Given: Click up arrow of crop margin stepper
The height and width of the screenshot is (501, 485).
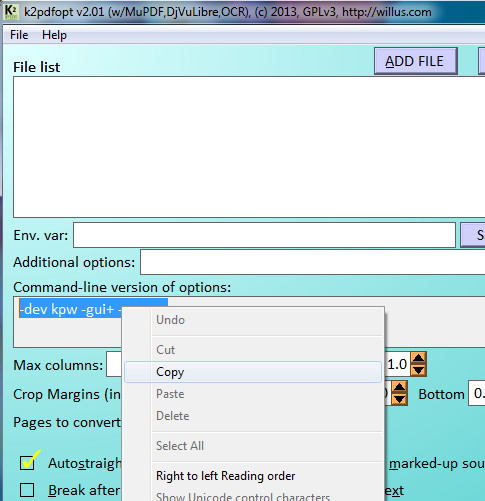Looking at the screenshot, I should tap(399, 387).
